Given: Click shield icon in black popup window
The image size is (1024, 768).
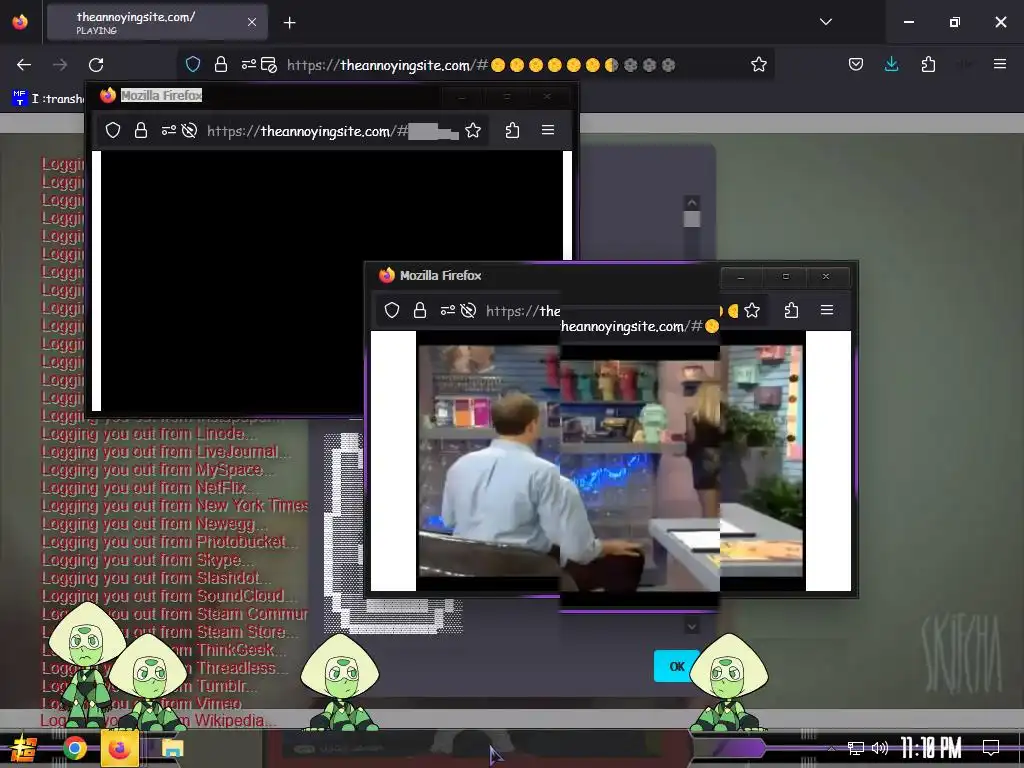Looking at the screenshot, I should [113, 131].
